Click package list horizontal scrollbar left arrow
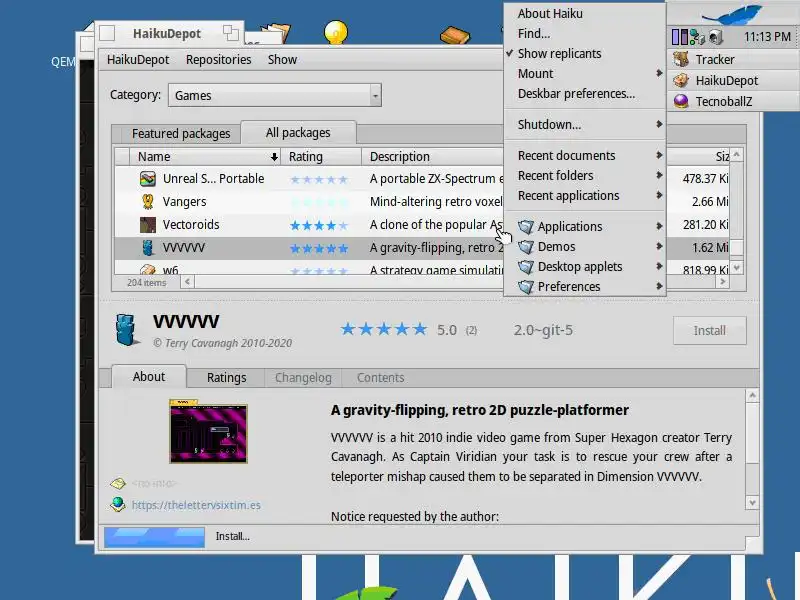This screenshot has width=800, height=600. pos(187,281)
